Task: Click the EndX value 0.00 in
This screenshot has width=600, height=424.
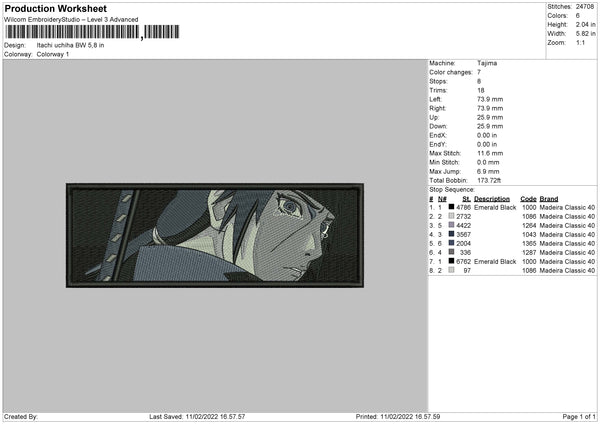Action: (x=487, y=135)
